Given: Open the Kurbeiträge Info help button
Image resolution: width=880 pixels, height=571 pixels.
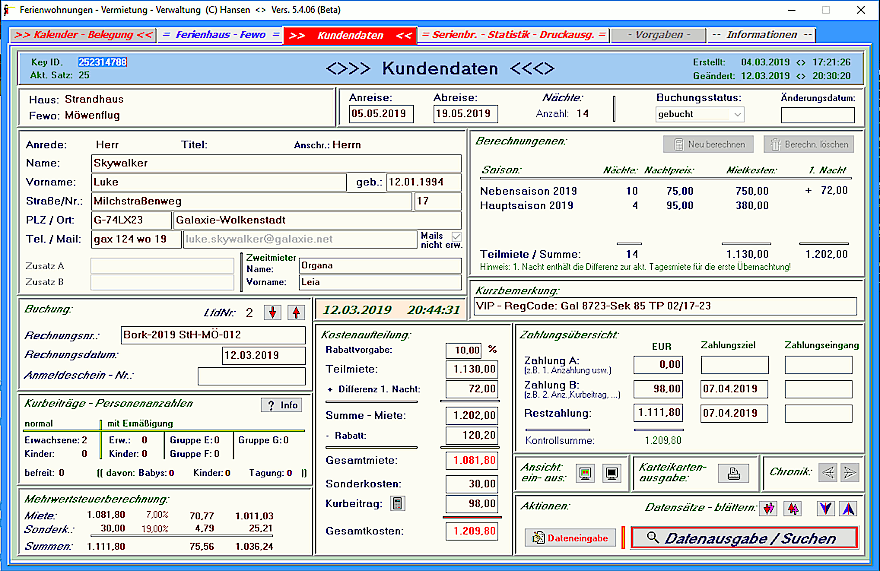Looking at the screenshot, I should pyautogui.click(x=281, y=405).
